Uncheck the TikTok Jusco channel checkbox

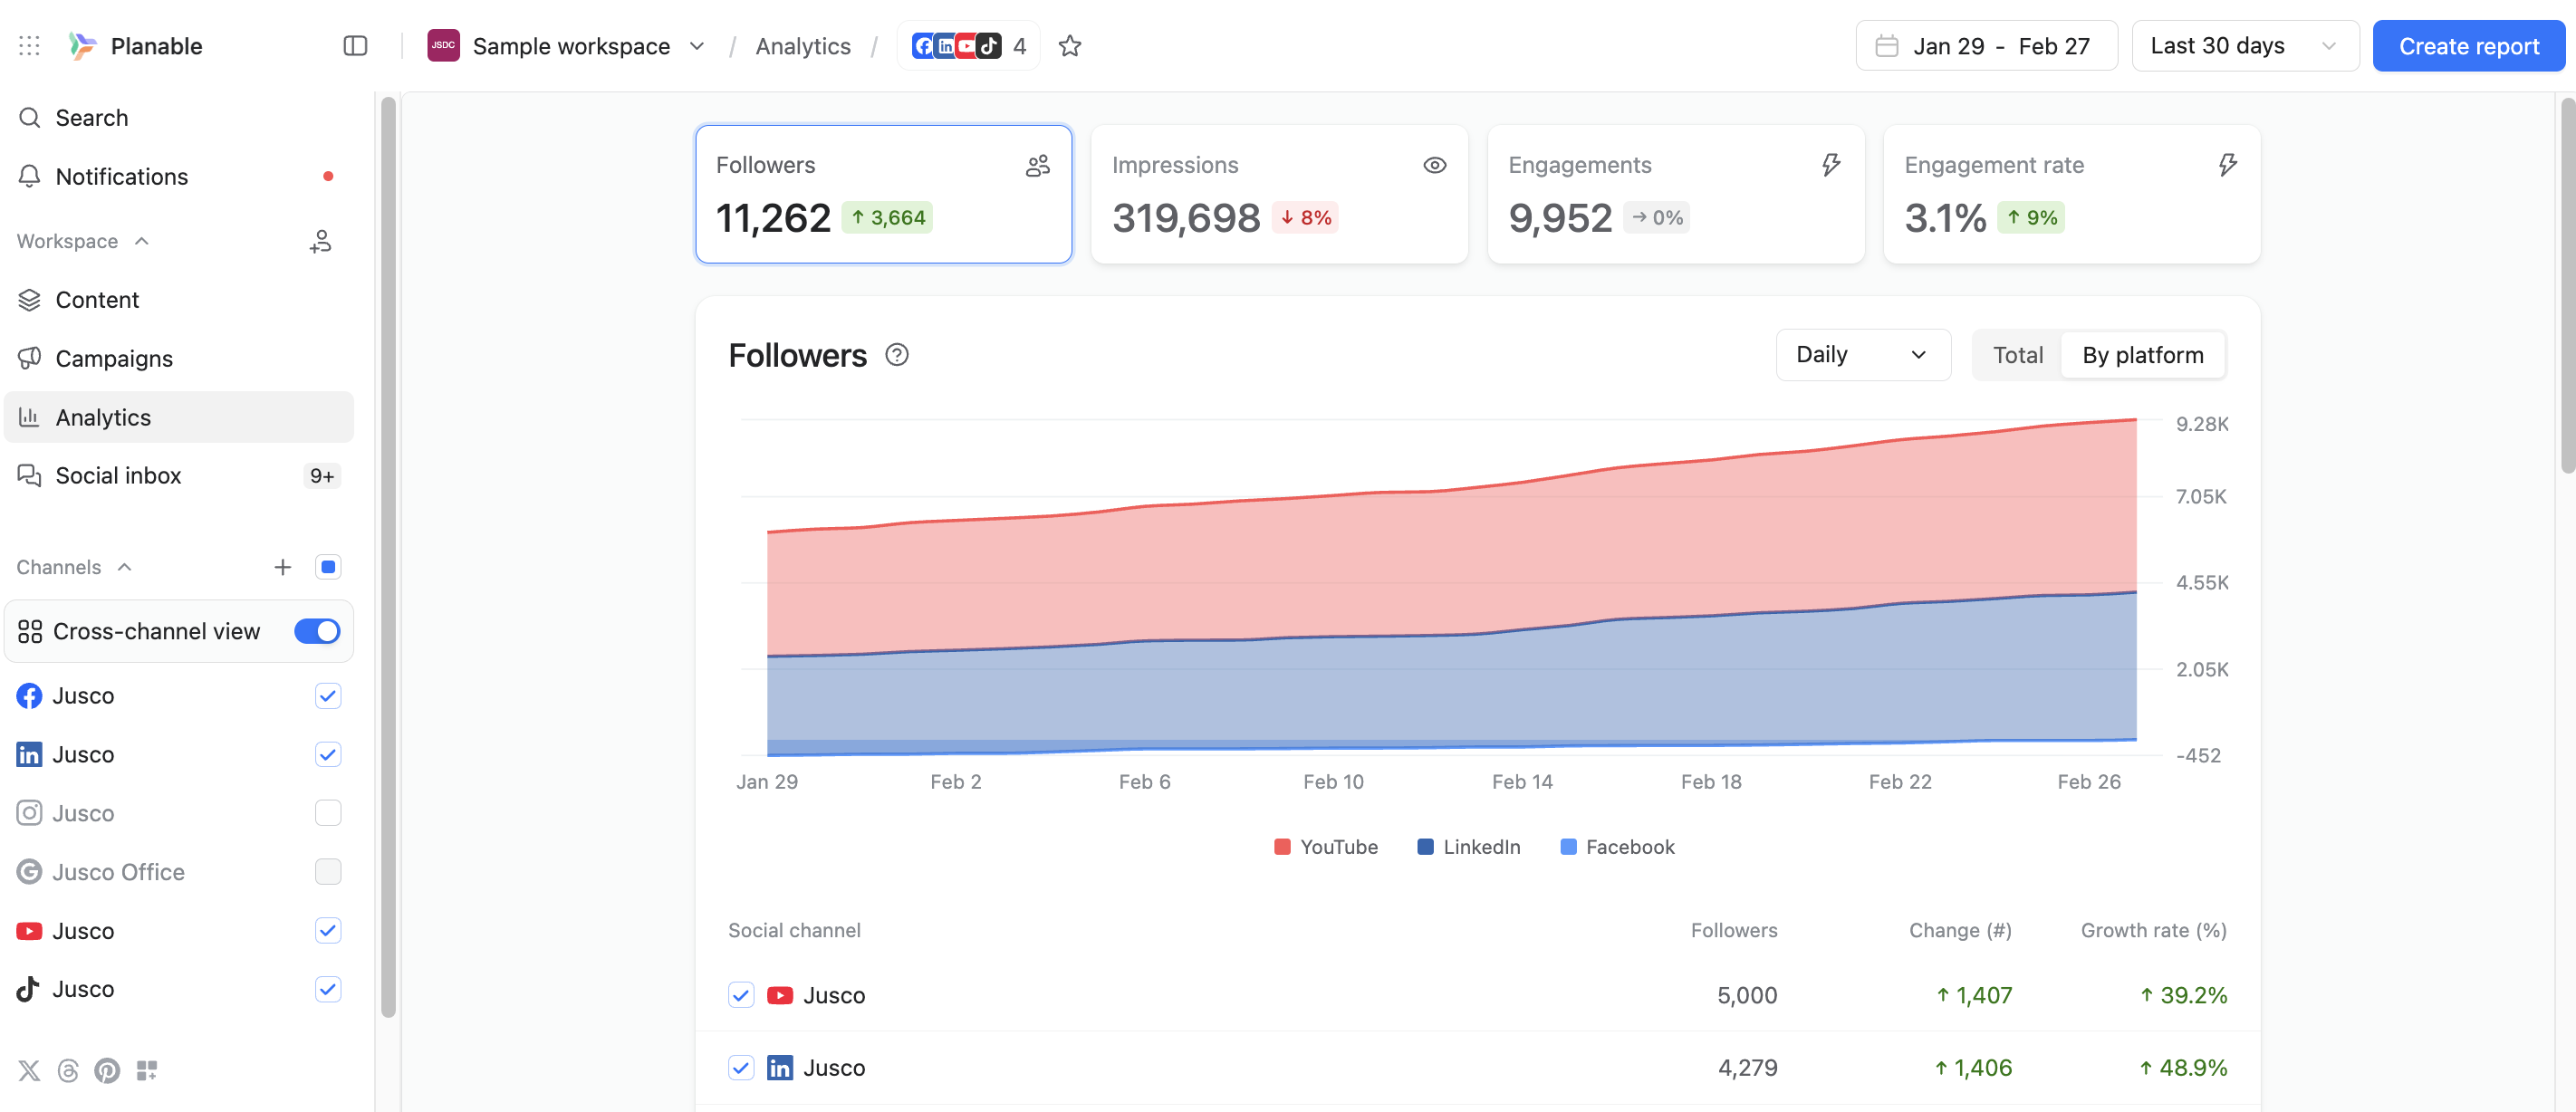coord(328,989)
